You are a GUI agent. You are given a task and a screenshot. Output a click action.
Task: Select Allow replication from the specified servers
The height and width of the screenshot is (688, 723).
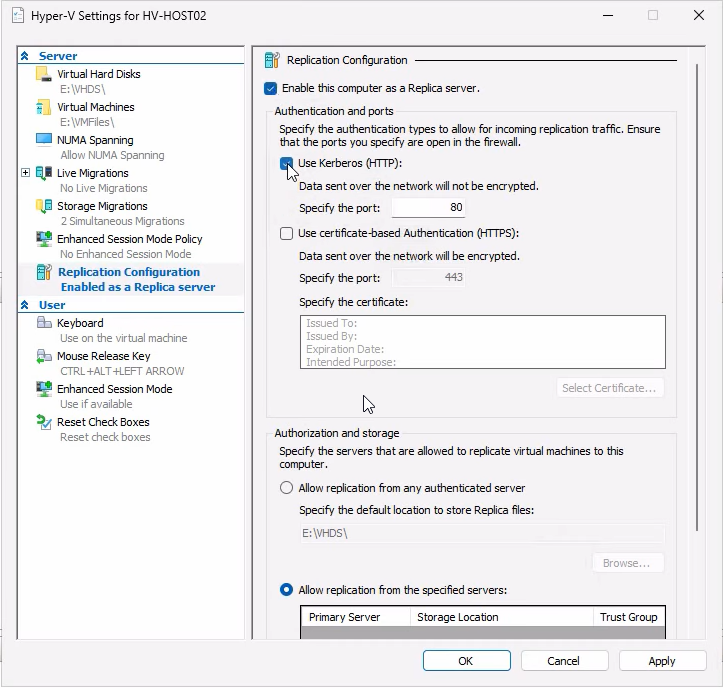point(286,590)
